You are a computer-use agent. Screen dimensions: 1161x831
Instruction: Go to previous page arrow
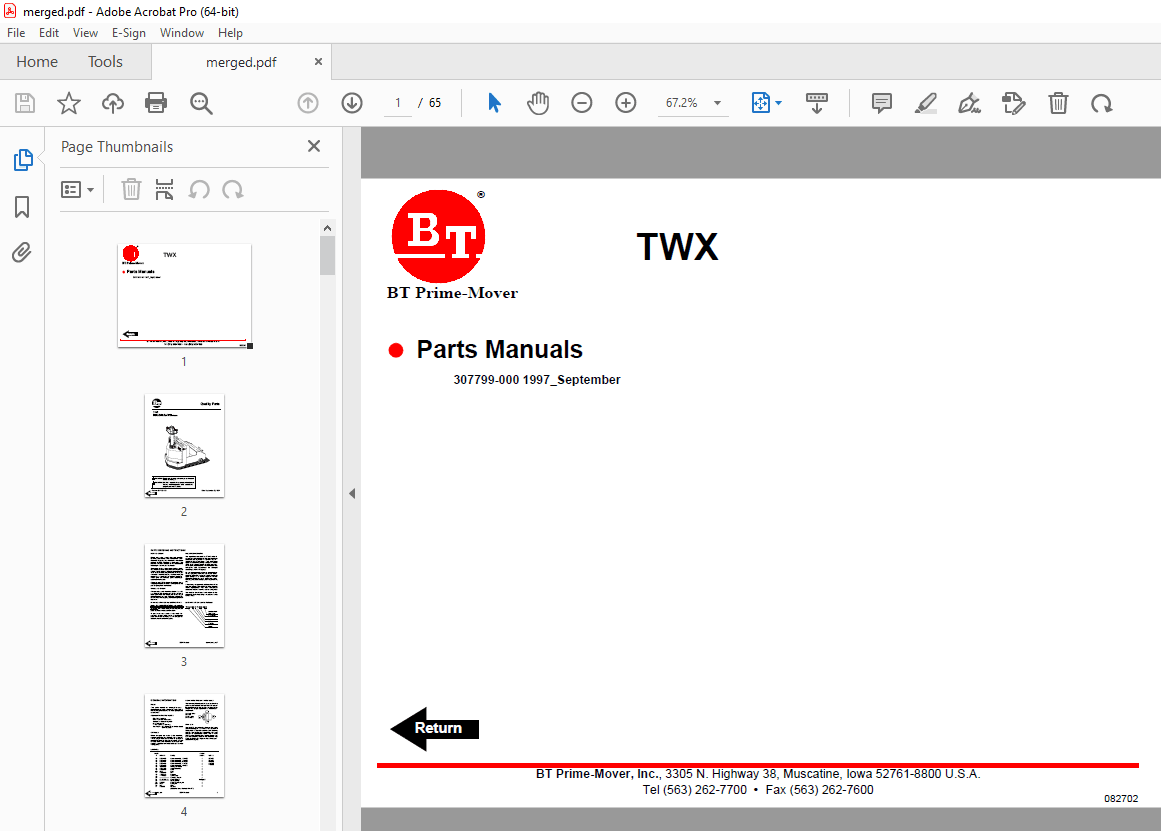pos(308,103)
